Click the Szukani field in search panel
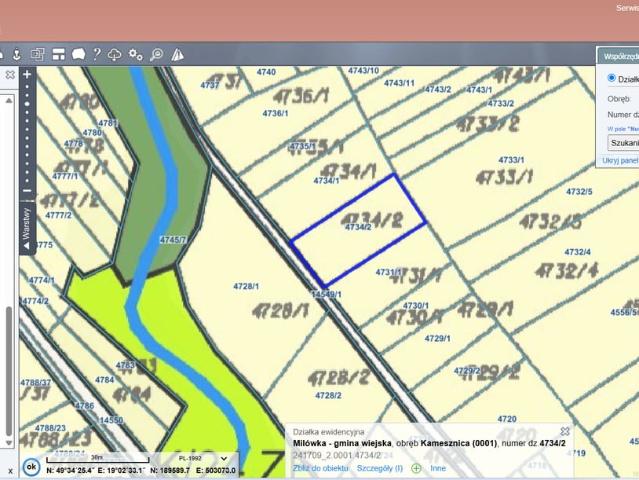The width and height of the screenshot is (639, 480). tap(624, 143)
